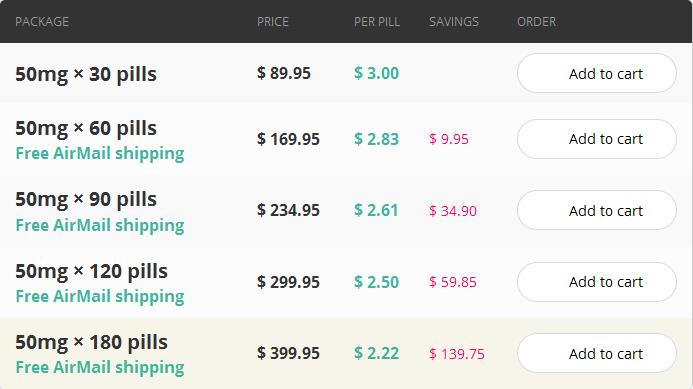This screenshot has width=693, height=389.
Task: Add 50mg × 30 pills to cart
Action: [x=597, y=73]
